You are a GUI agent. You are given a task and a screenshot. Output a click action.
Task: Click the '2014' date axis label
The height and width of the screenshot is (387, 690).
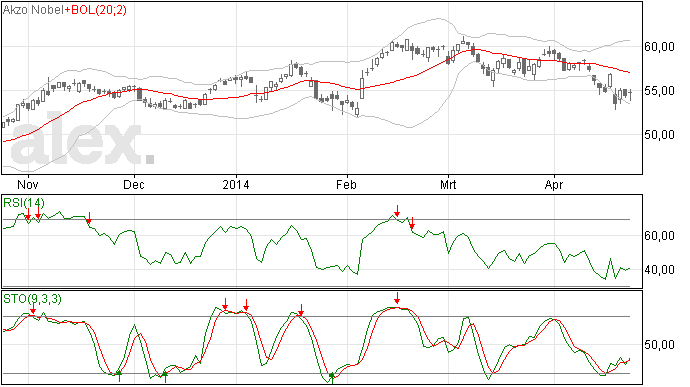[236, 185]
